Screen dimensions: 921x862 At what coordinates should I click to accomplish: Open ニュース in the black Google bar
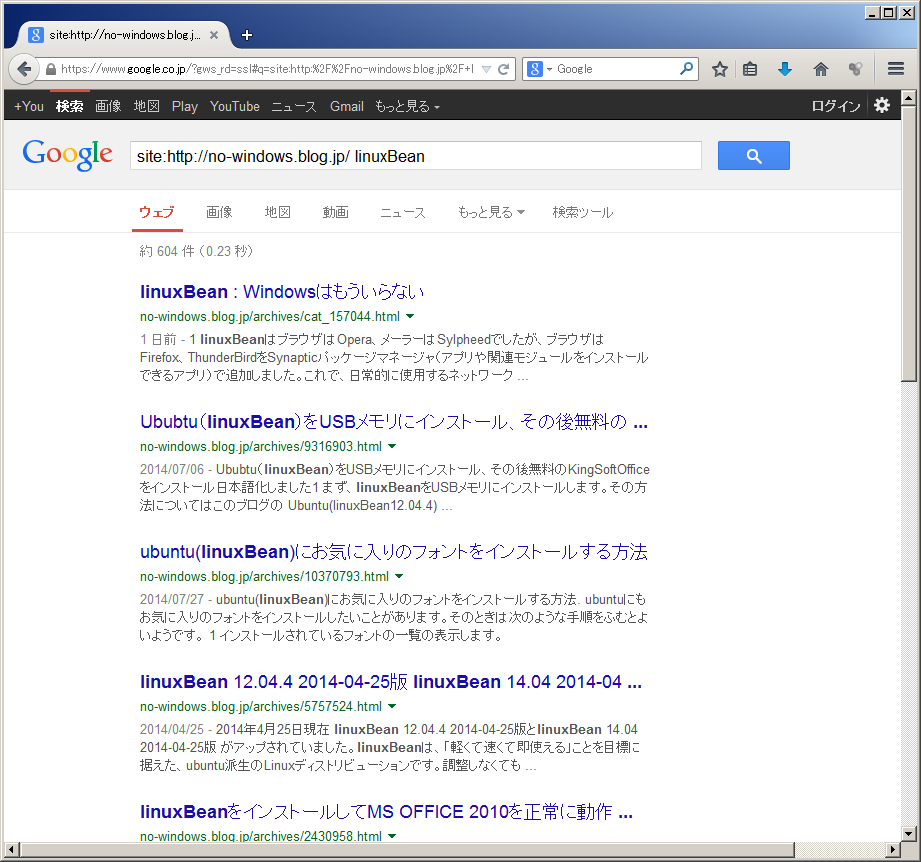point(294,106)
